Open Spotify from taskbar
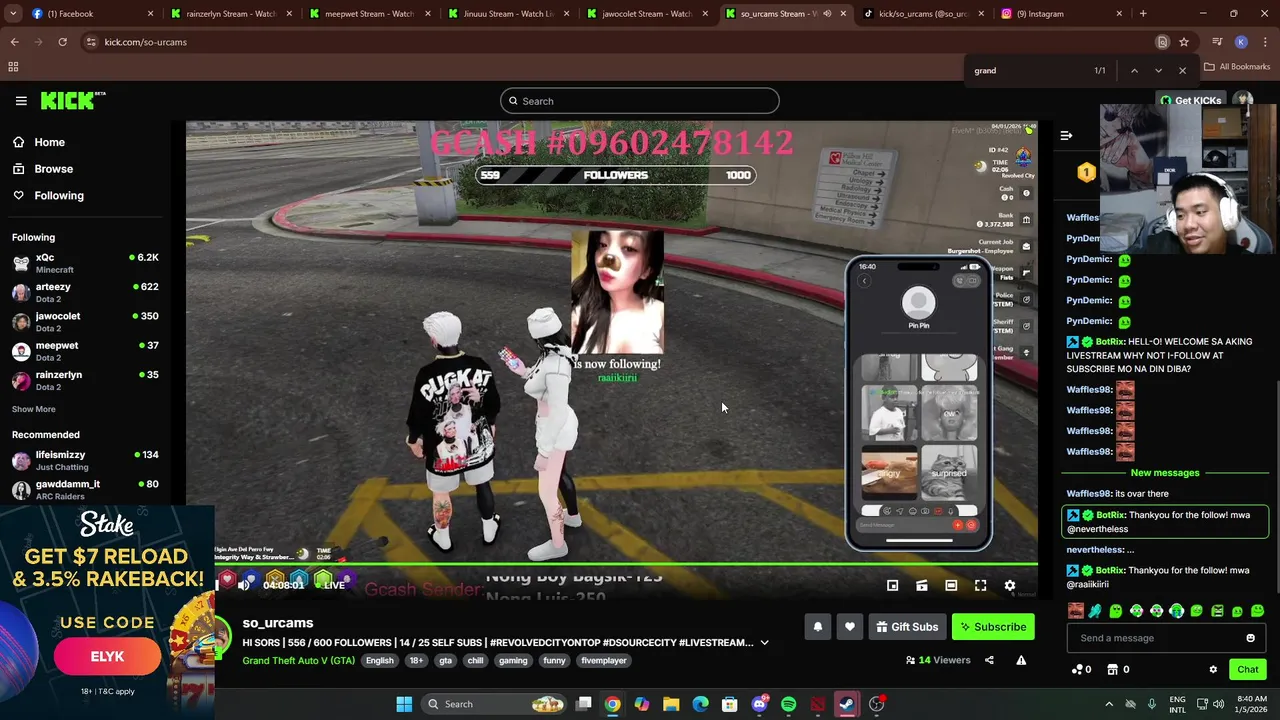Viewport: 1280px width, 720px height. [788, 704]
